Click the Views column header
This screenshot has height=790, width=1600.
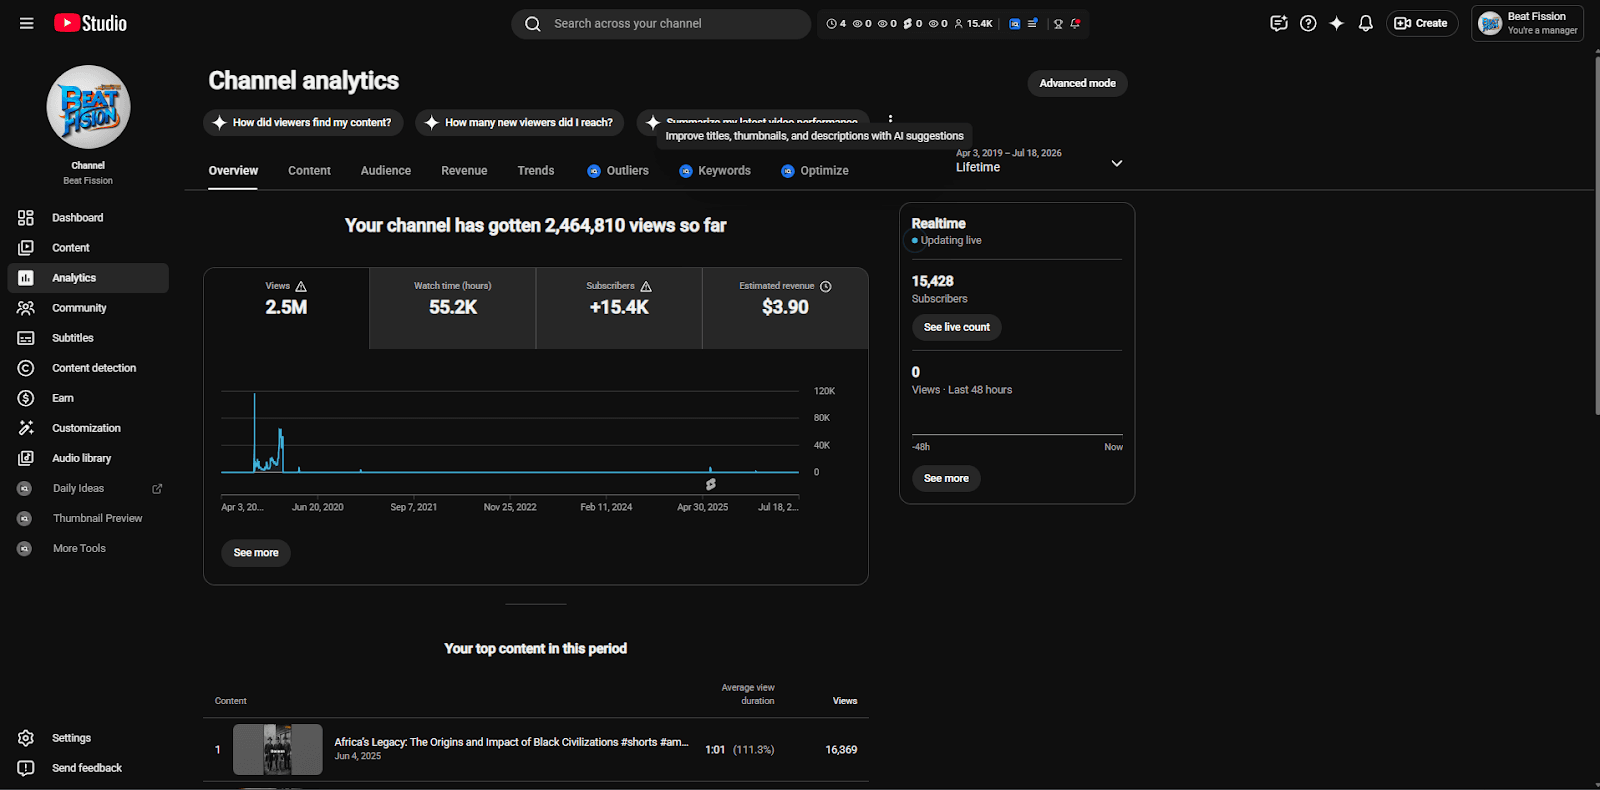tap(845, 701)
